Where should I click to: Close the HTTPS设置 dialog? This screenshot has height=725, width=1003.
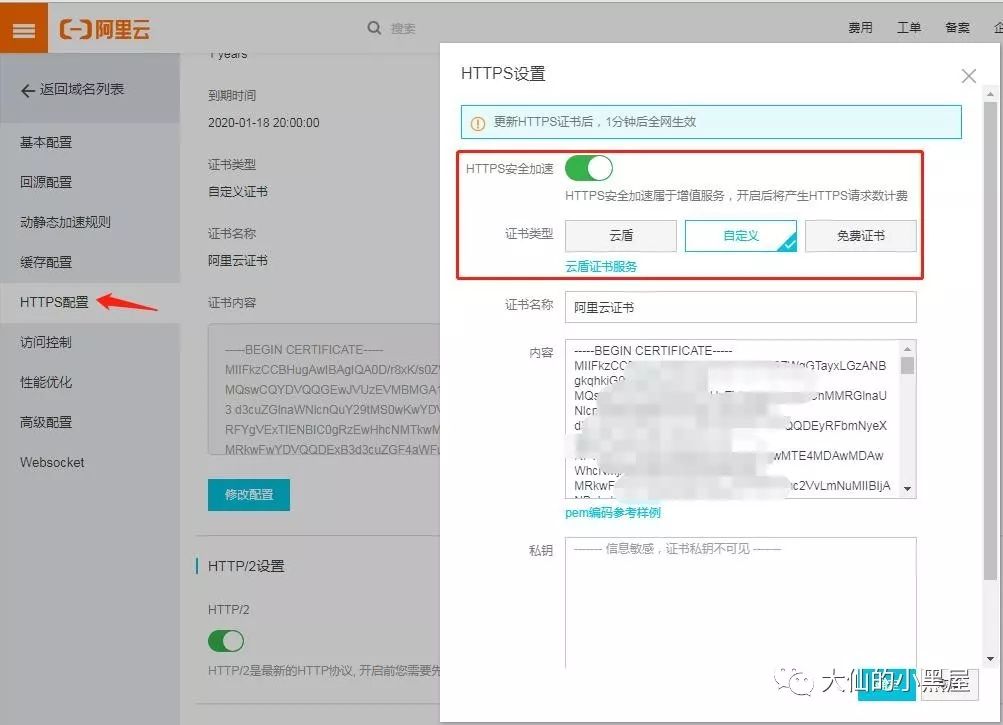click(968, 76)
